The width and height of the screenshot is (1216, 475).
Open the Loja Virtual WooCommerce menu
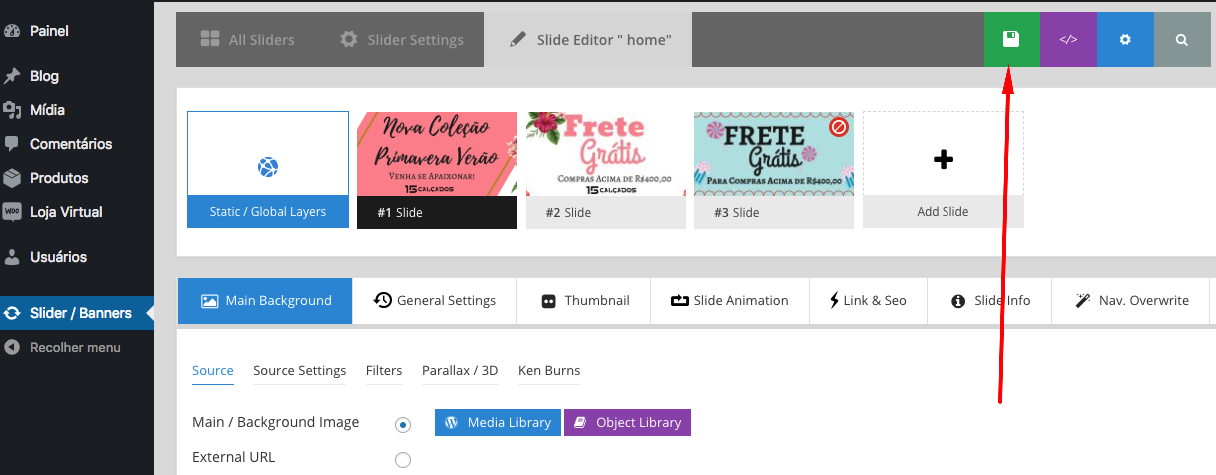coord(66,212)
